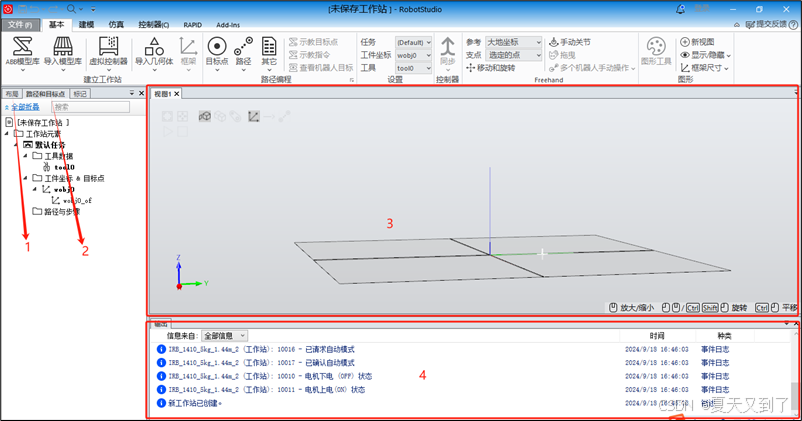Activate 手动关节 jog joint tool

(570, 42)
